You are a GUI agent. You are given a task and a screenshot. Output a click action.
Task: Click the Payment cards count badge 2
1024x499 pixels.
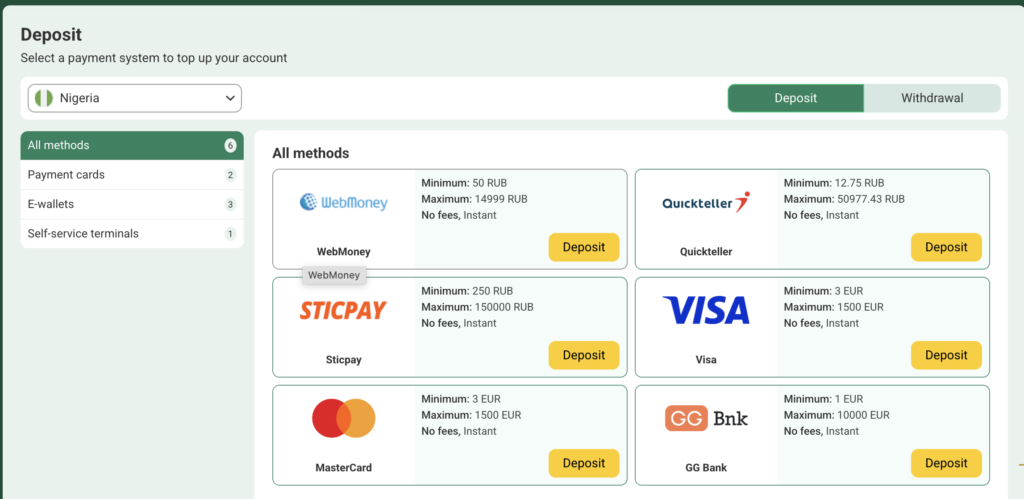[230, 175]
